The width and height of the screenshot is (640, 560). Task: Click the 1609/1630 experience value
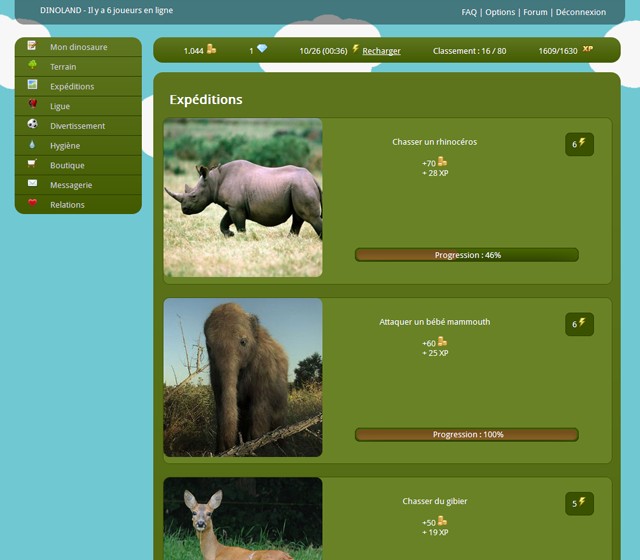click(x=558, y=51)
